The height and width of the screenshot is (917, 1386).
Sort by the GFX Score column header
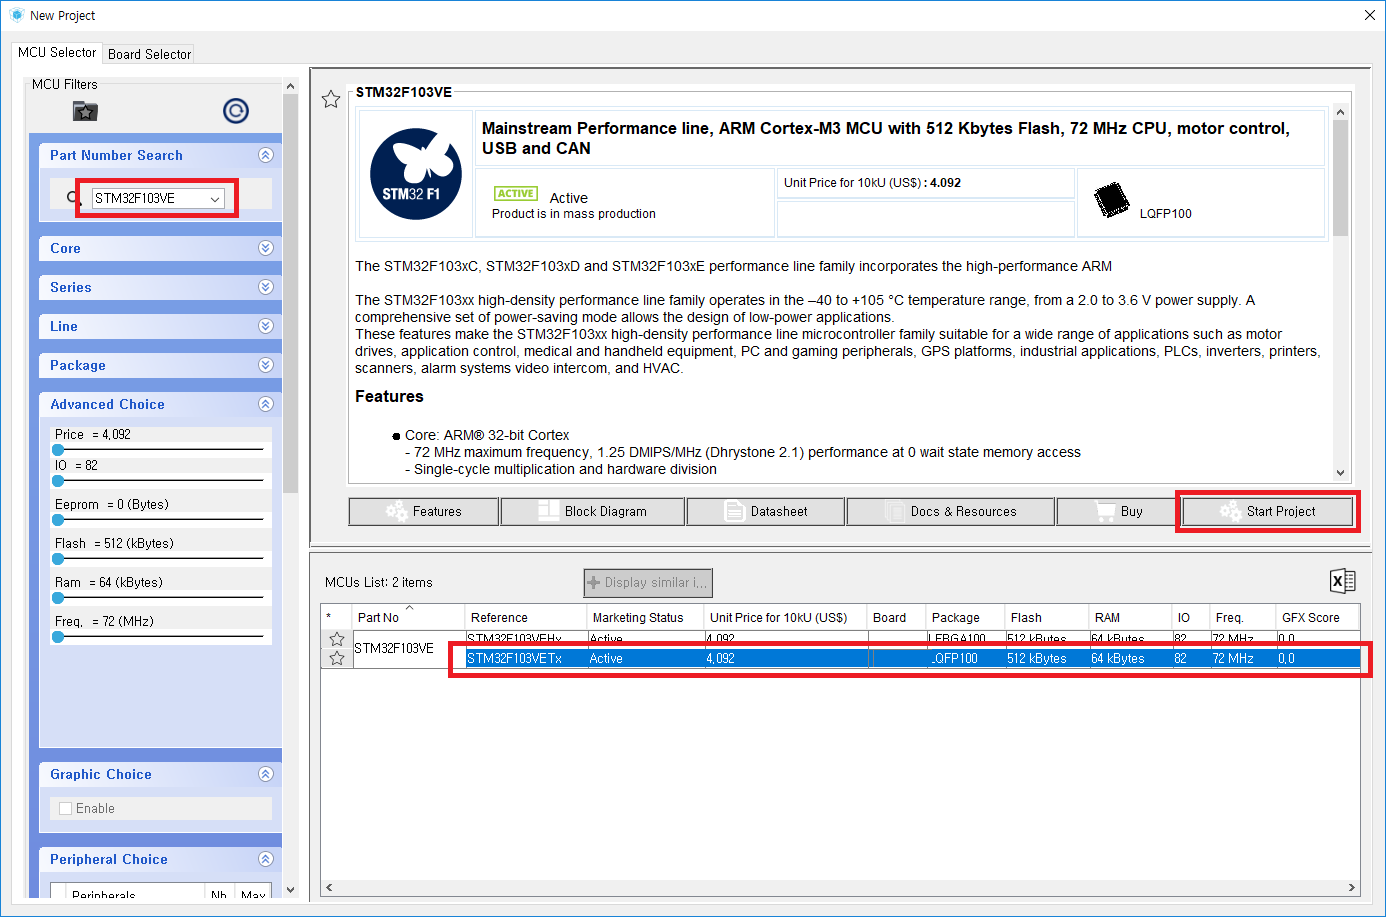pyautogui.click(x=1317, y=617)
